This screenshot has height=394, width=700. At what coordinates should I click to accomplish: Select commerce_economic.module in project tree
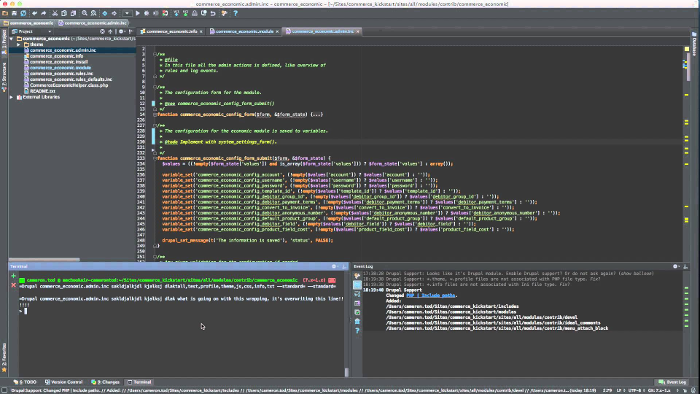(x=60, y=68)
